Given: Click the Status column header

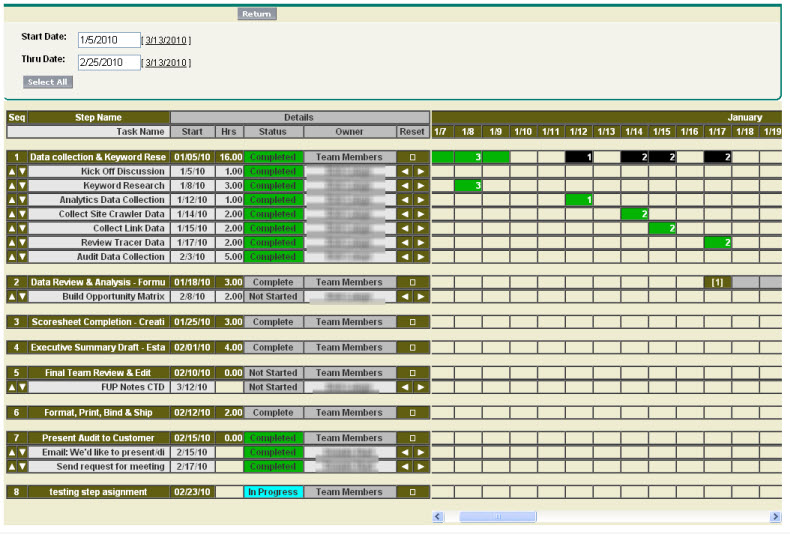Looking at the screenshot, I should 273,131.
